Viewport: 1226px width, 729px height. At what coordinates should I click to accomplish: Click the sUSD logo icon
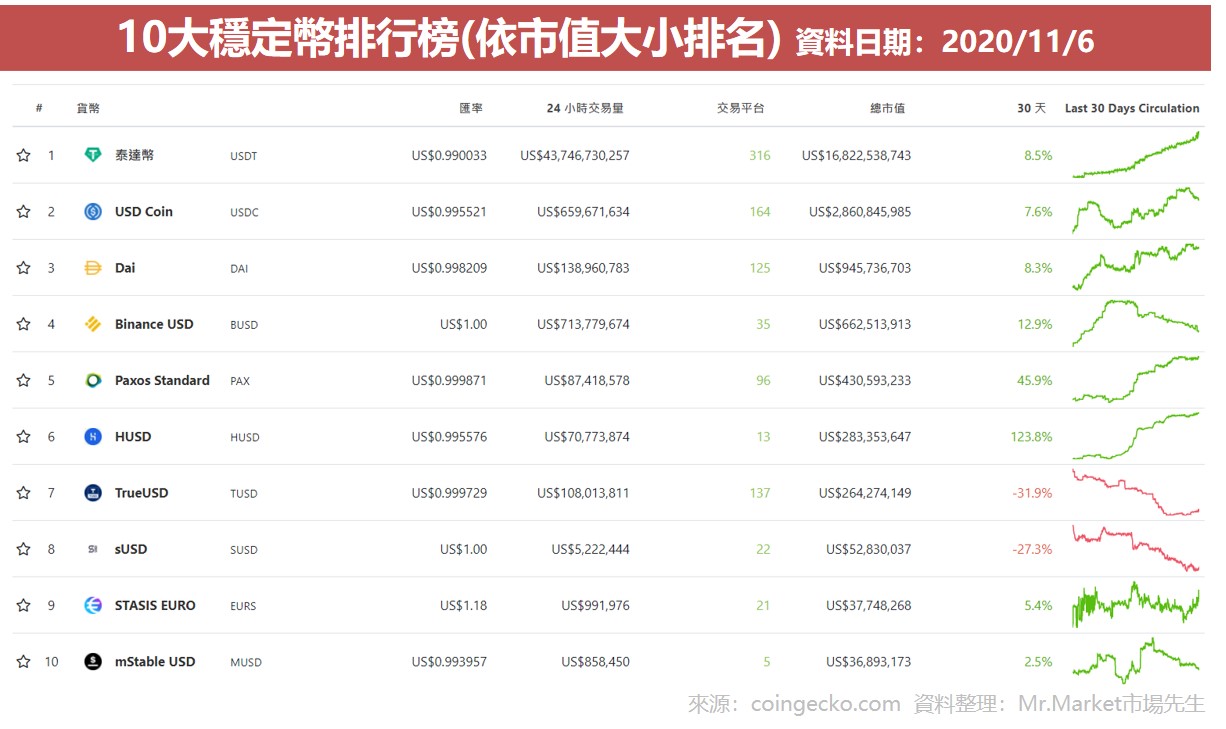coord(93,549)
